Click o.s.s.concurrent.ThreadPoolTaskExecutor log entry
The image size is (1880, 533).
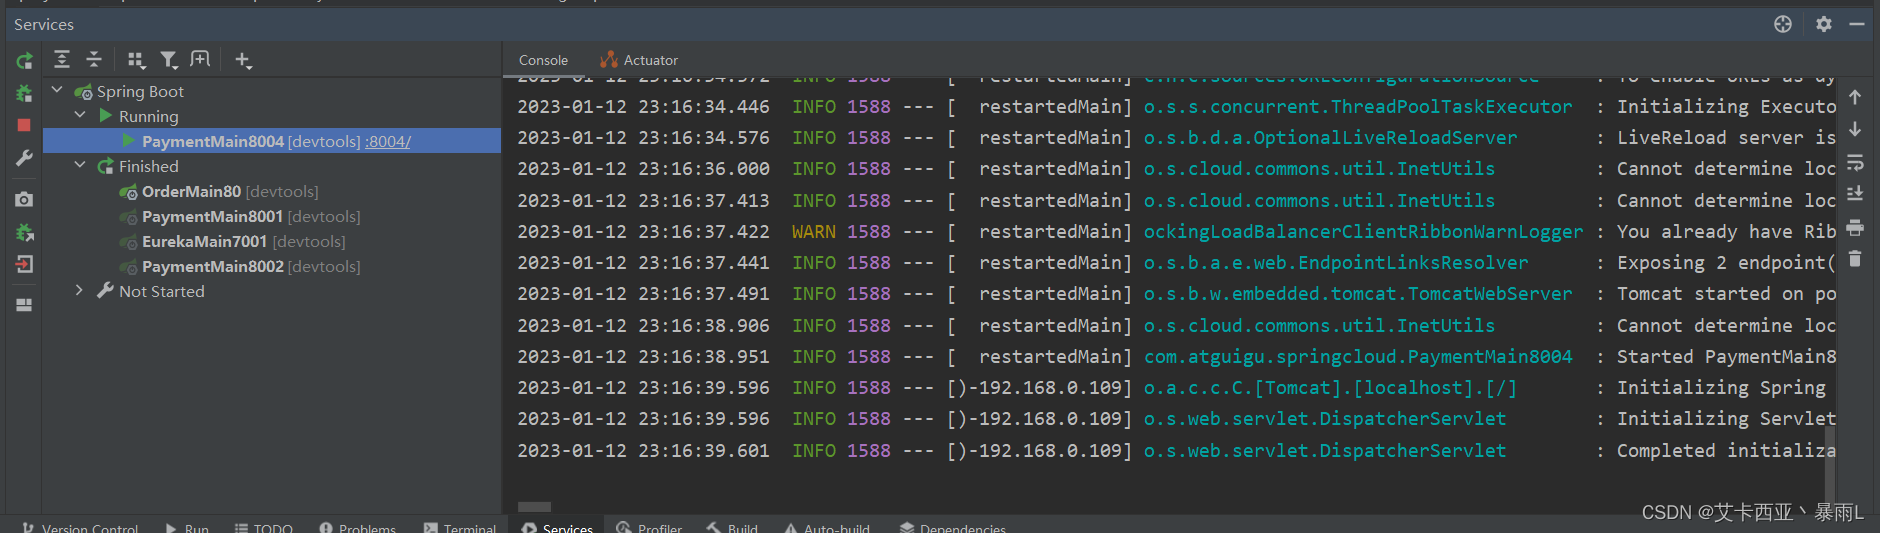pos(1358,107)
